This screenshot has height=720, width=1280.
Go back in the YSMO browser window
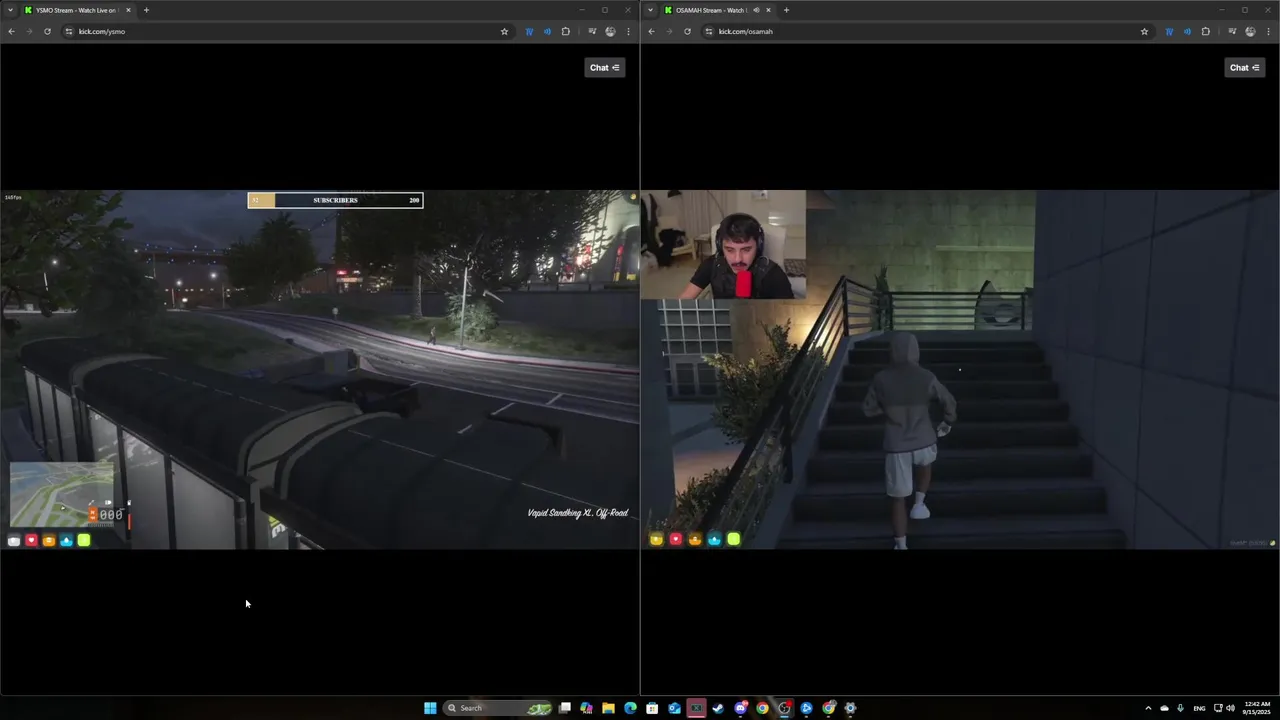pos(11,31)
